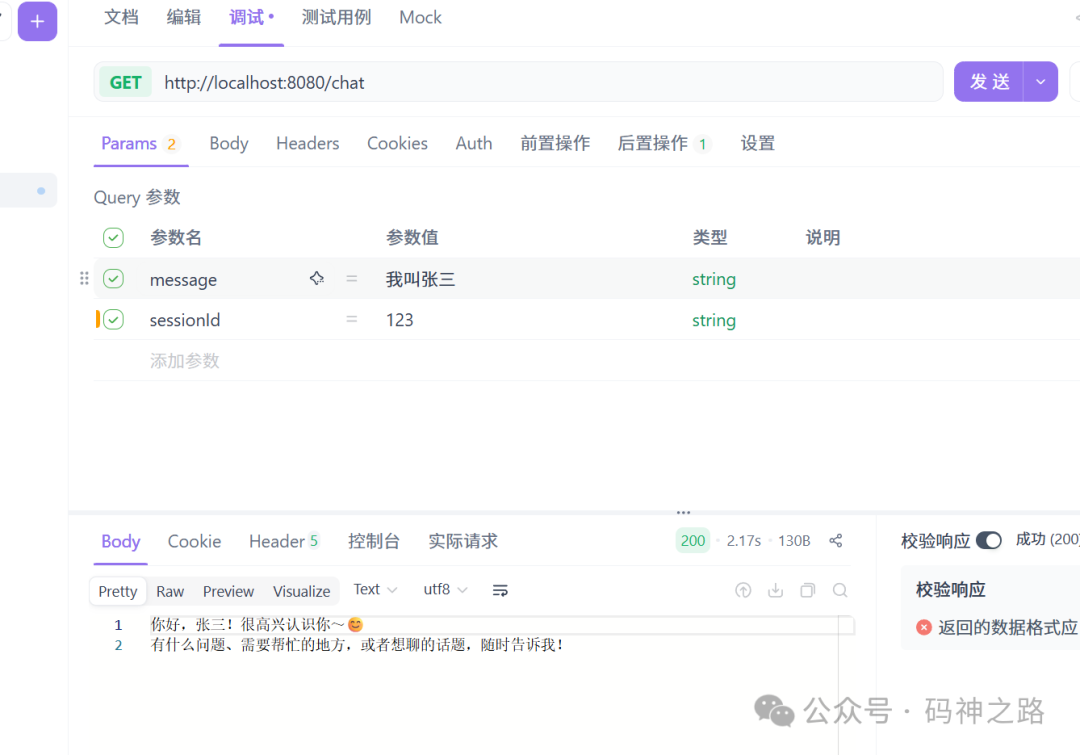Image resolution: width=1080 pixels, height=755 pixels.
Task: Download the response body
Action: click(775, 590)
